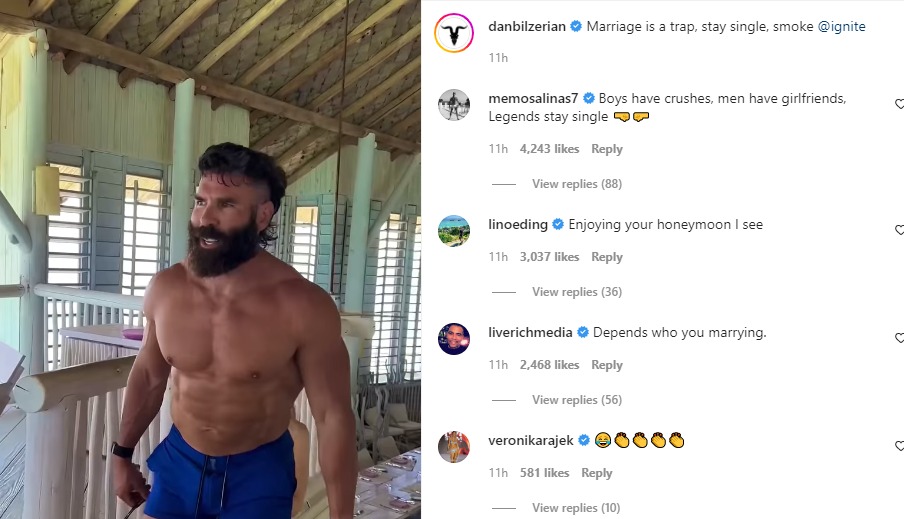This screenshot has height=519, width=904.
Task: Click danbilzerian's profile avatar
Action: [453, 35]
